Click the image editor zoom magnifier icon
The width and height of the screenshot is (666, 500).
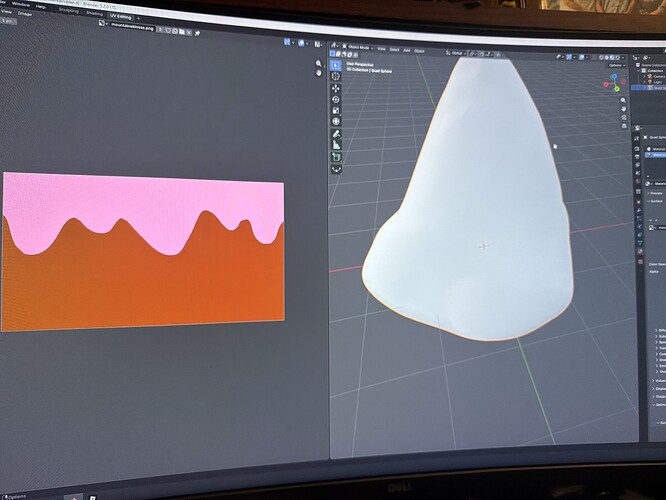pyautogui.click(x=319, y=63)
